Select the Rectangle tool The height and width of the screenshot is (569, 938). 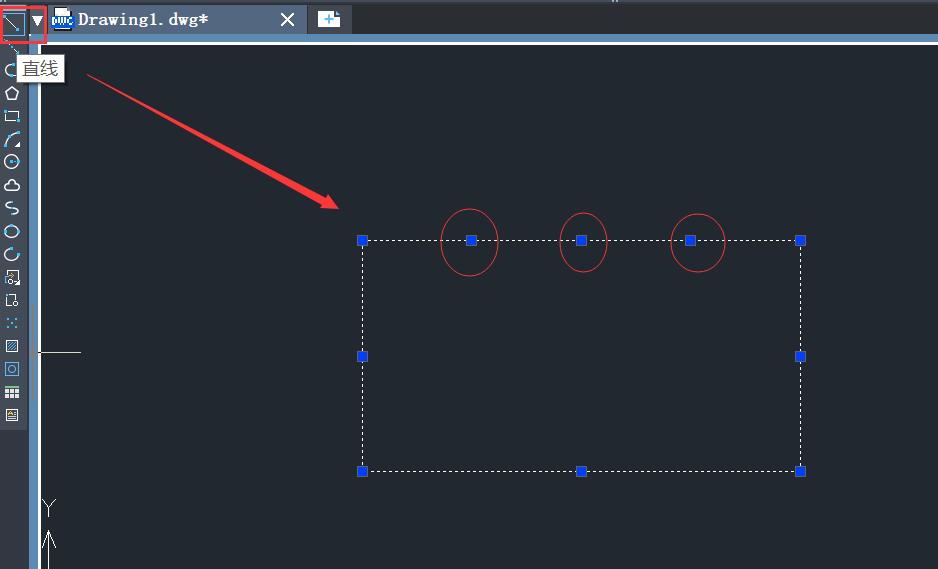point(12,116)
